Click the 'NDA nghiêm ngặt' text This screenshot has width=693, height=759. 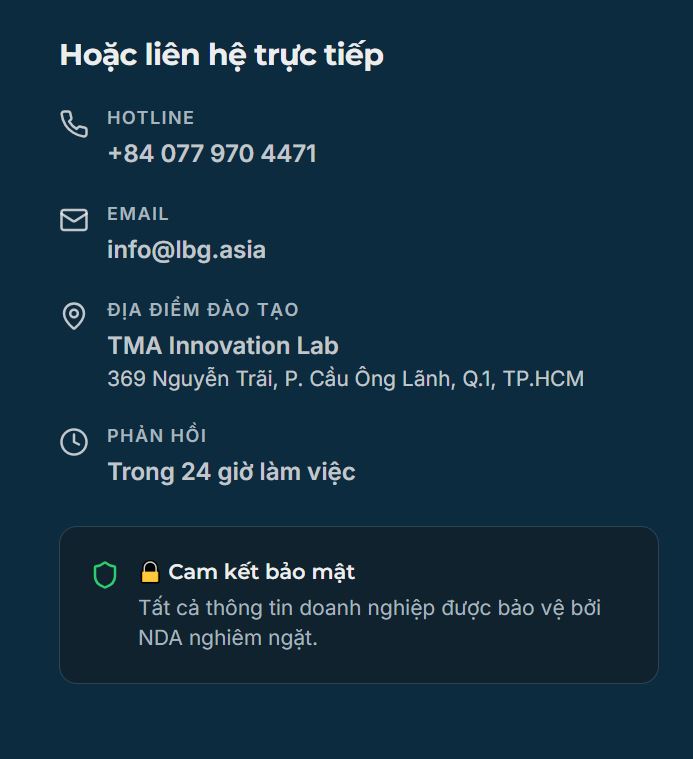point(228,638)
